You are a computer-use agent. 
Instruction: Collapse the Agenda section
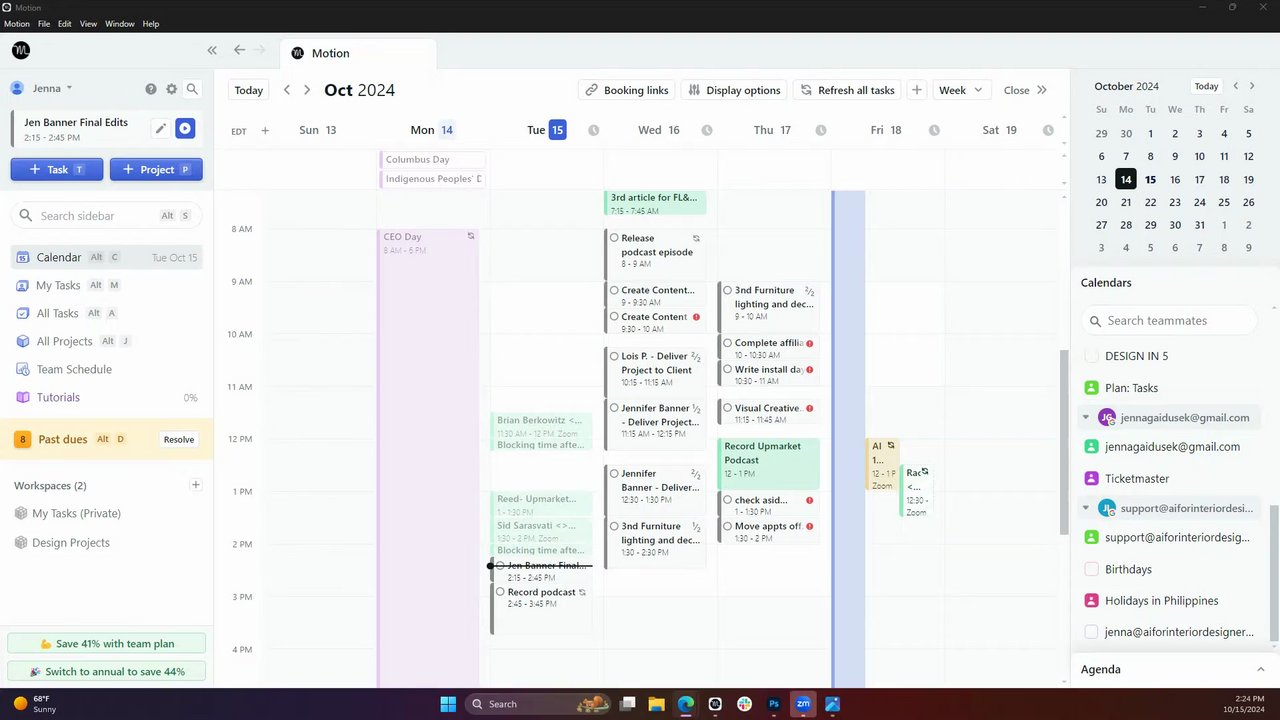pyautogui.click(x=1260, y=669)
